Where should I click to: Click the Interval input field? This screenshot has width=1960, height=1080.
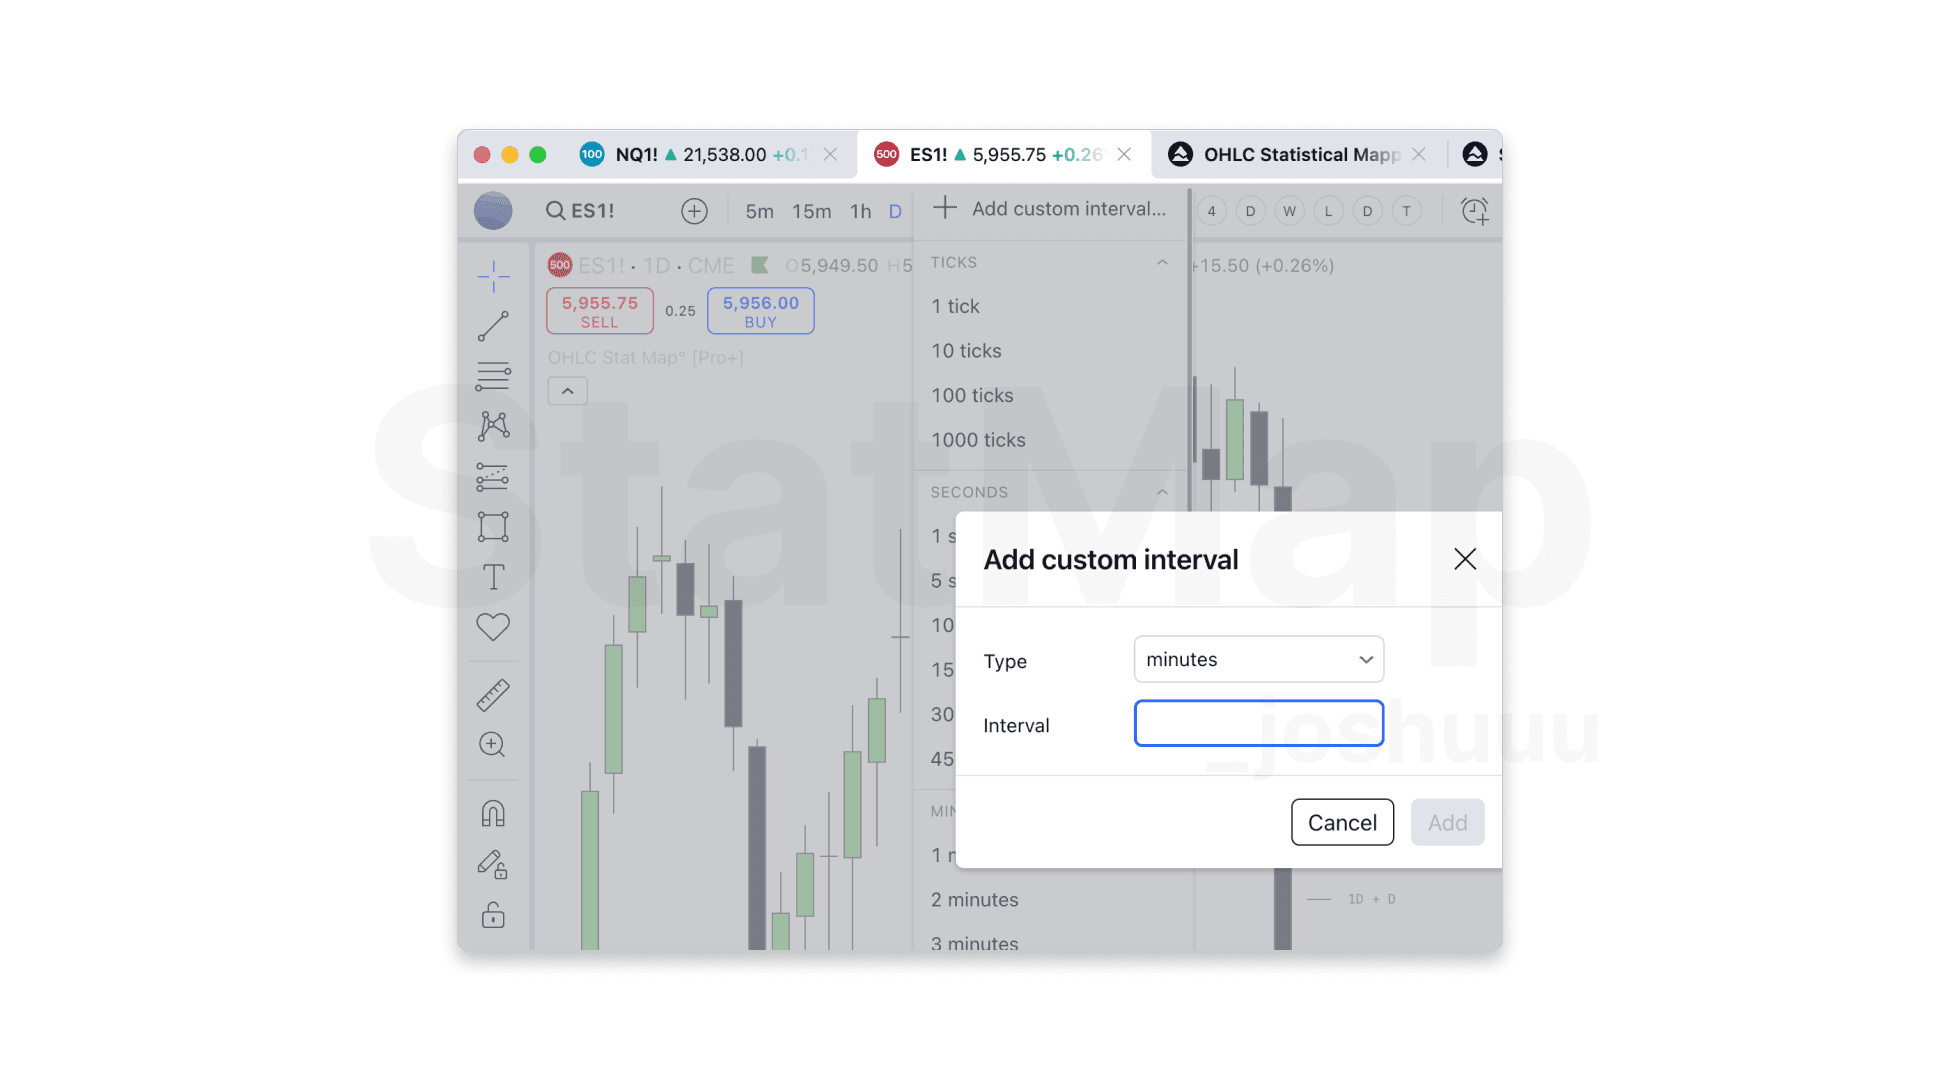1258,724
